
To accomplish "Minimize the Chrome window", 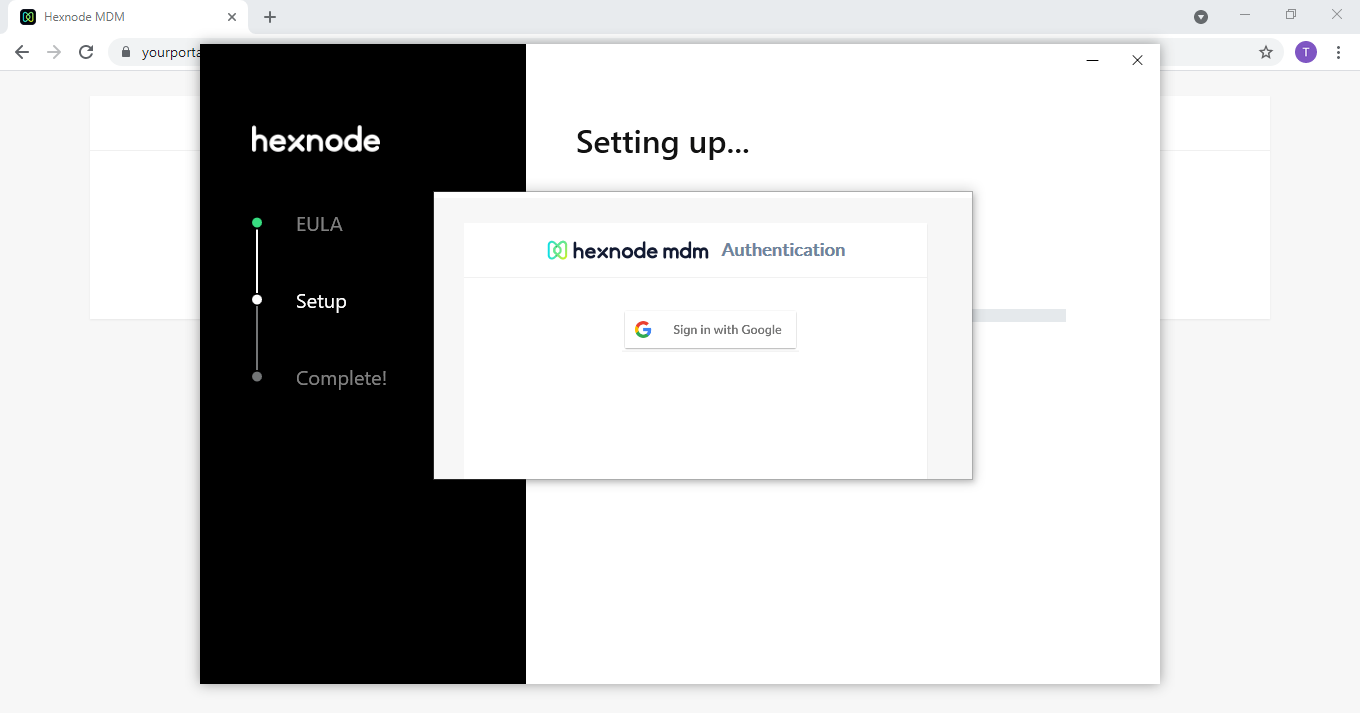I will coord(1245,14).
